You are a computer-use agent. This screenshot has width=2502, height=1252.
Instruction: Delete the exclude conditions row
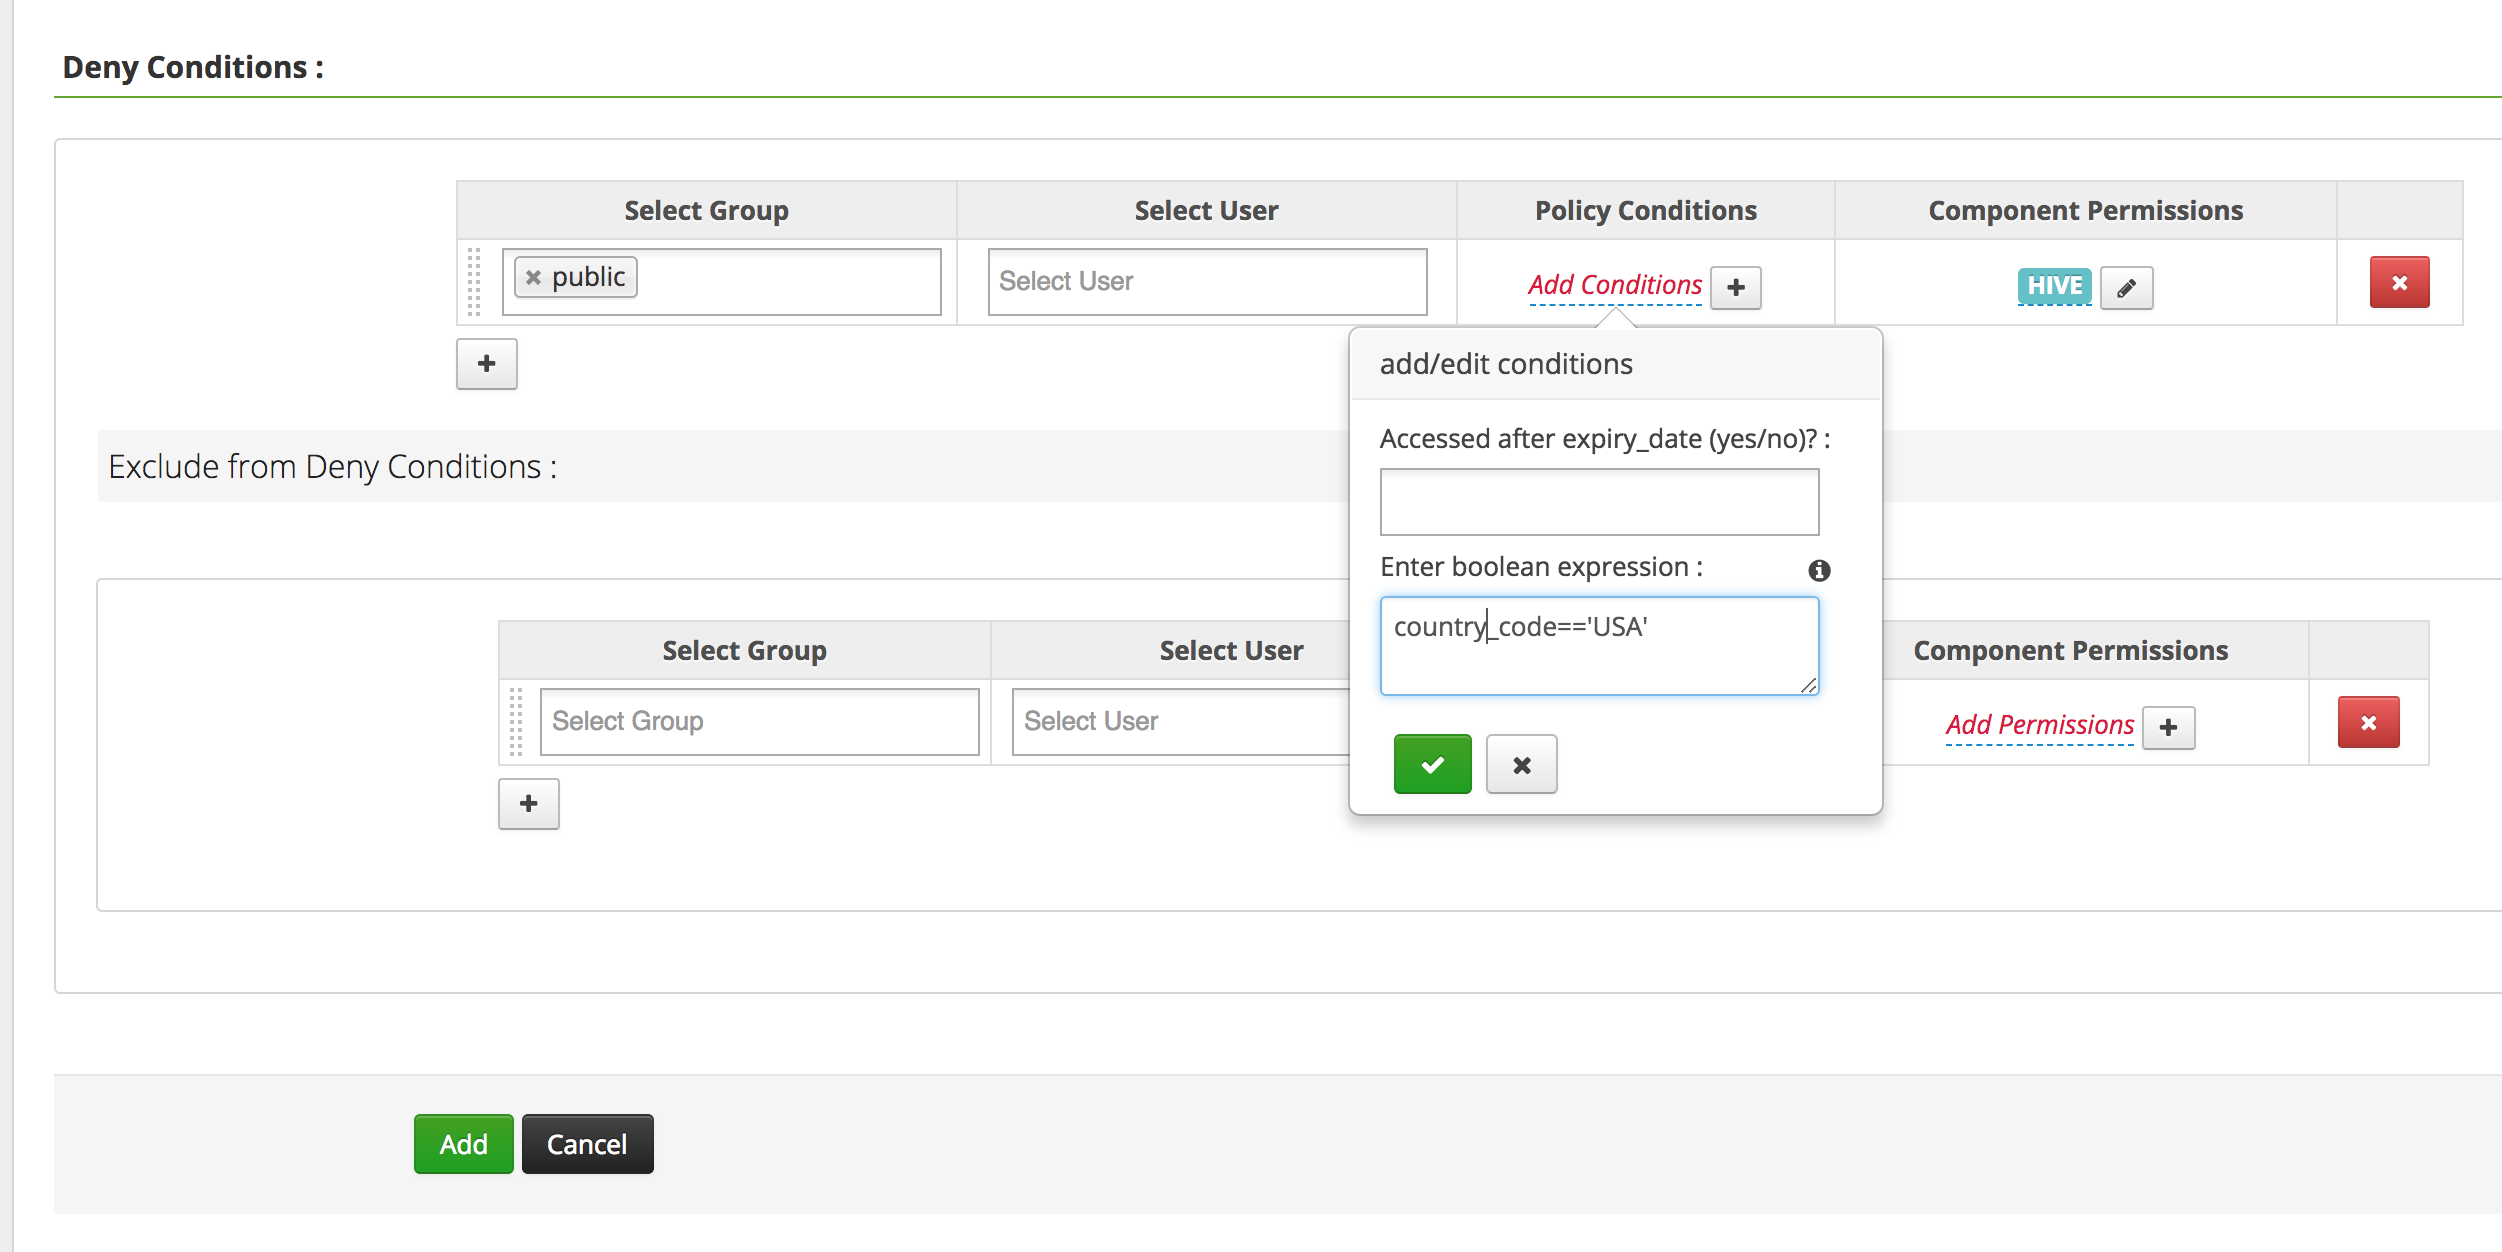point(2367,723)
